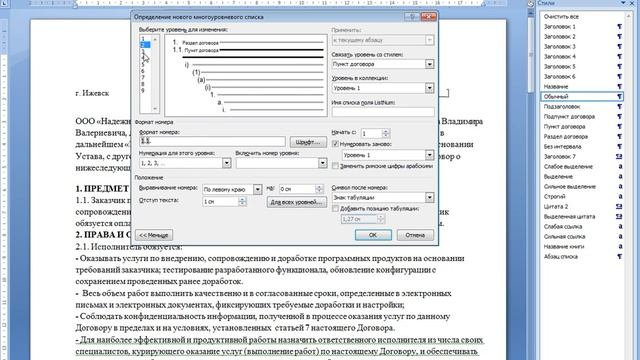Open the Styles pane options arrow
Viewport: 640px width, 360px height.
[x=623, y=3]
